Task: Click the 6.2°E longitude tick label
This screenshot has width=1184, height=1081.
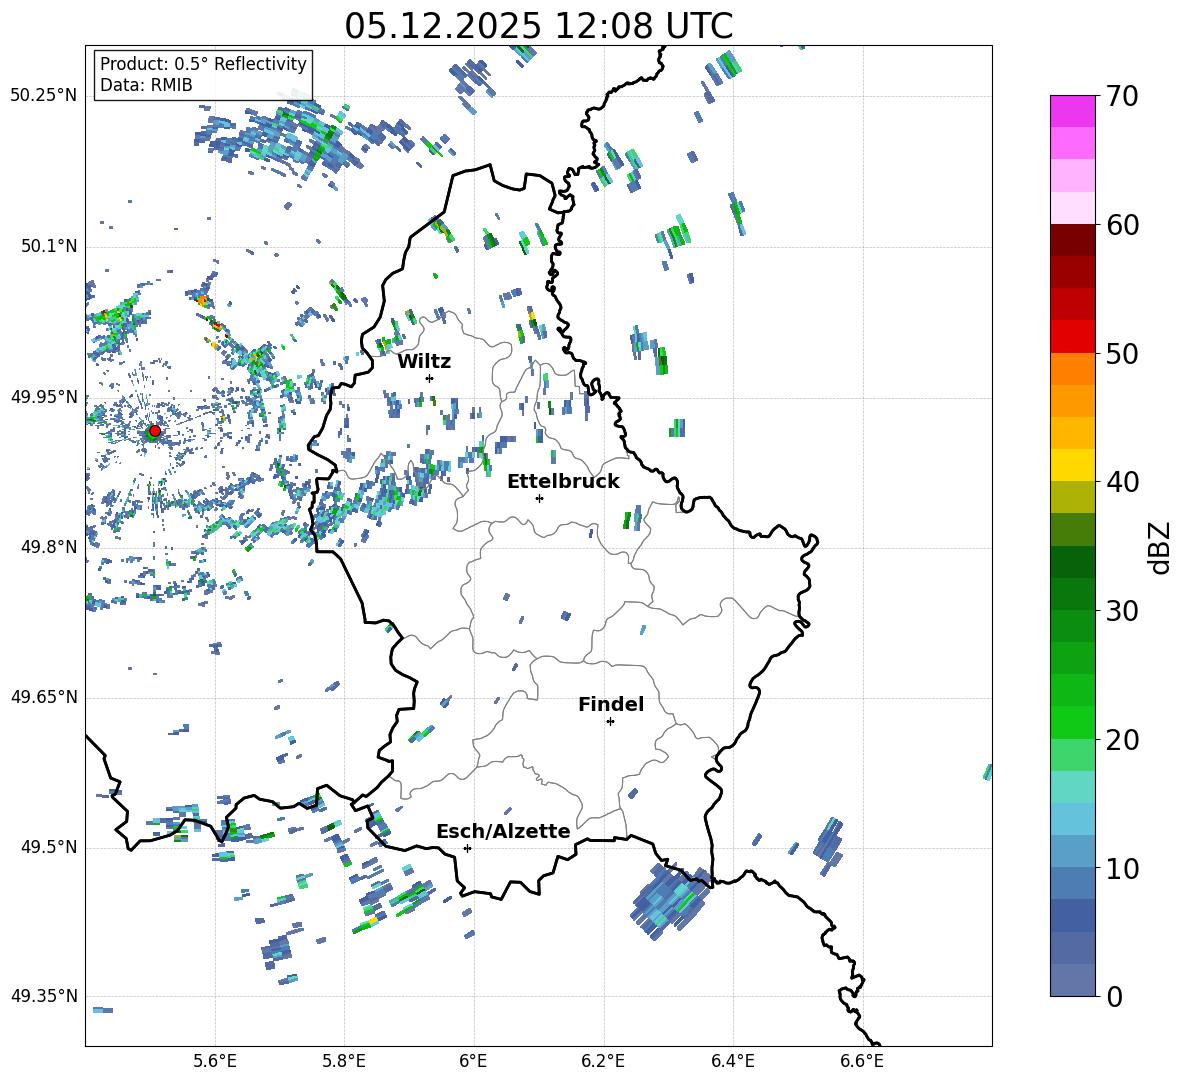Action: pyautogui.click(x=603, y=1060)
